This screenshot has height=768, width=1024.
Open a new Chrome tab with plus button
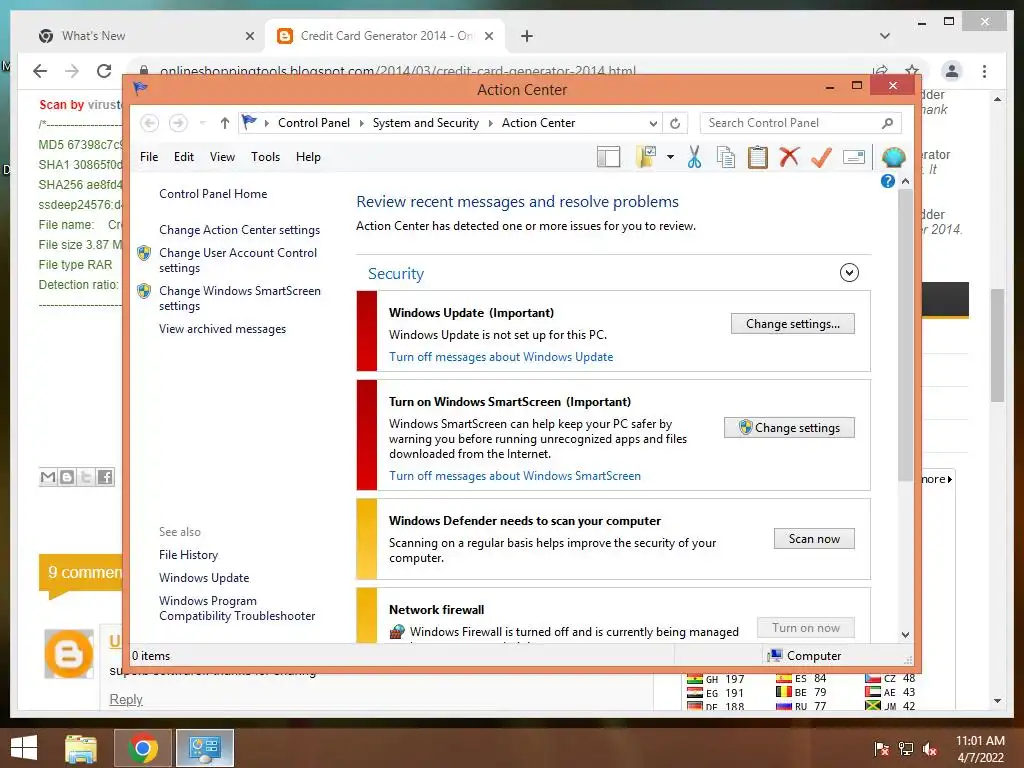point(527,36)
